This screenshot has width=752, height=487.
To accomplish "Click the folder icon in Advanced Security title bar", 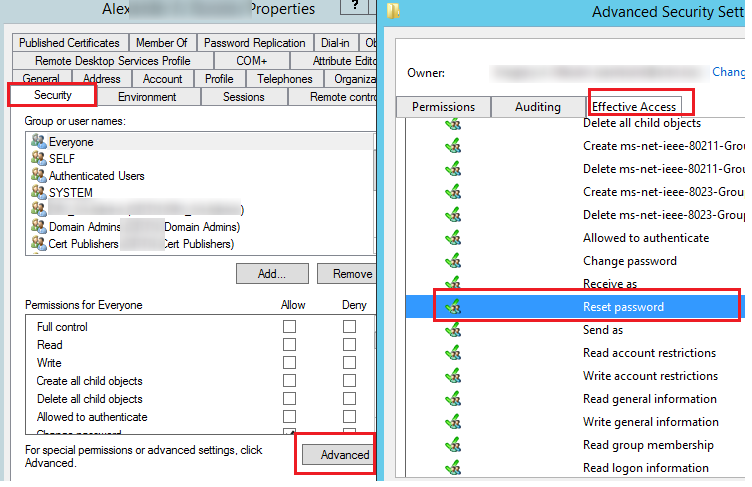I will coord(394,12).
